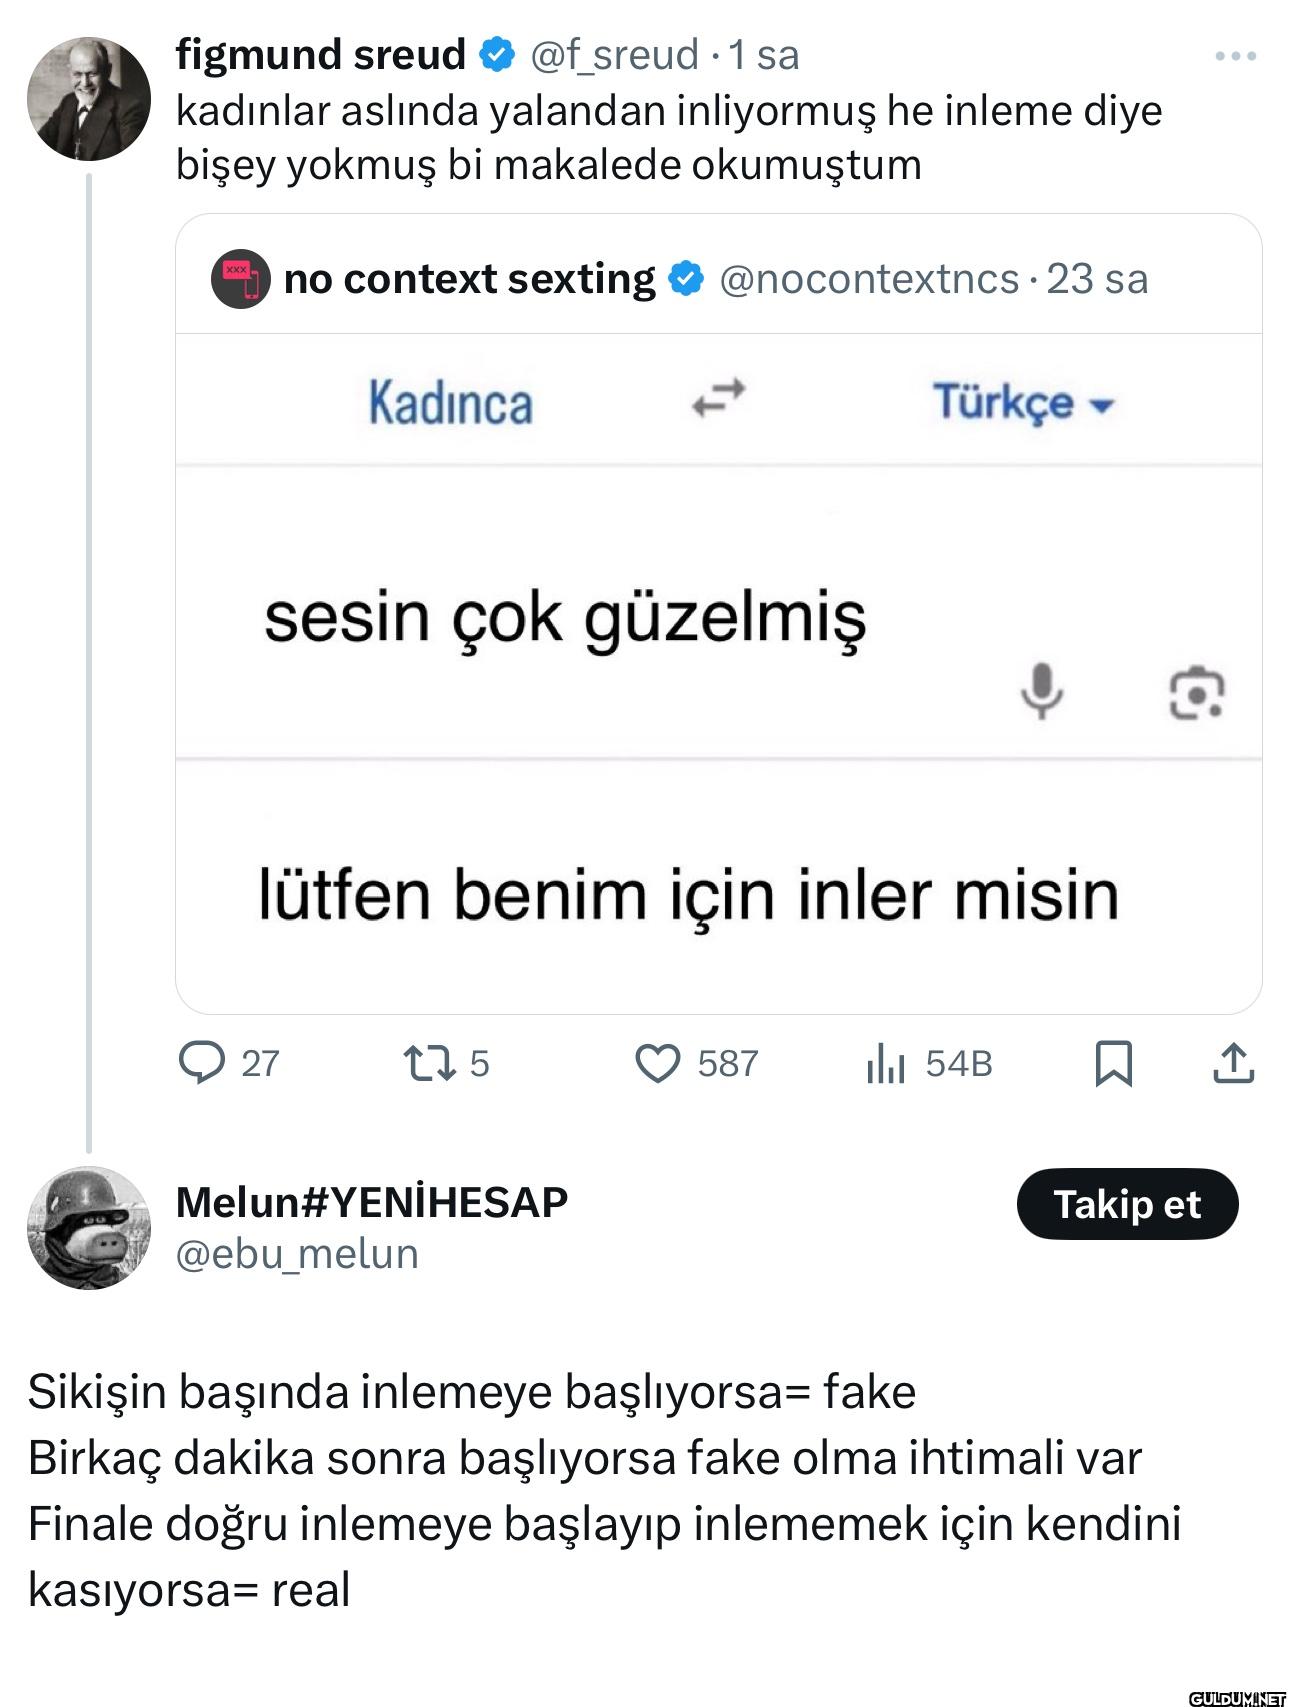Click the no context sexting avatar
Screen dimensions: 1290x1707
(x=241, y=279)
